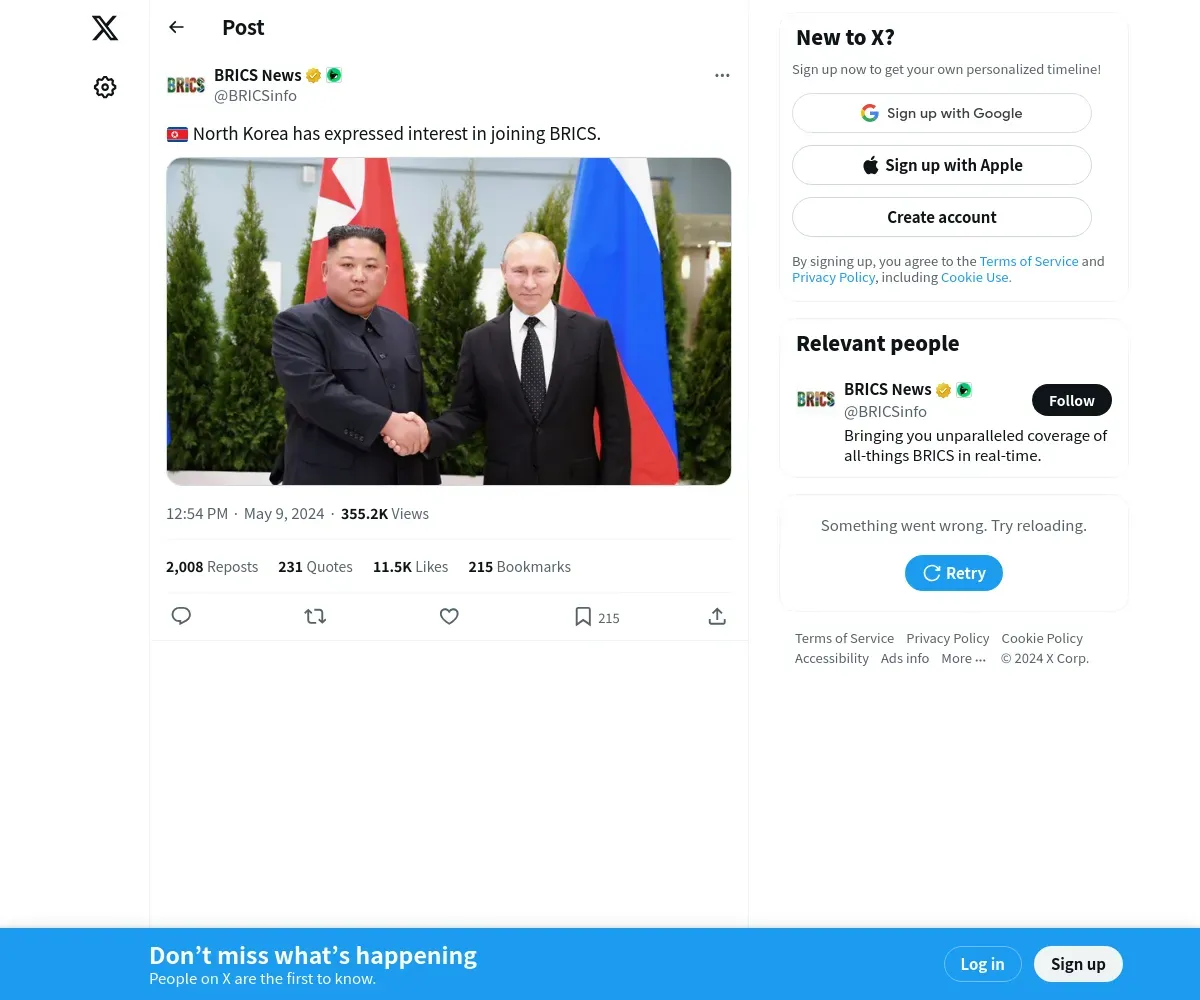Open the settings gear icon in sidebar
The width and height of the screenshot is (1200, 1000).
coord(105,87)
